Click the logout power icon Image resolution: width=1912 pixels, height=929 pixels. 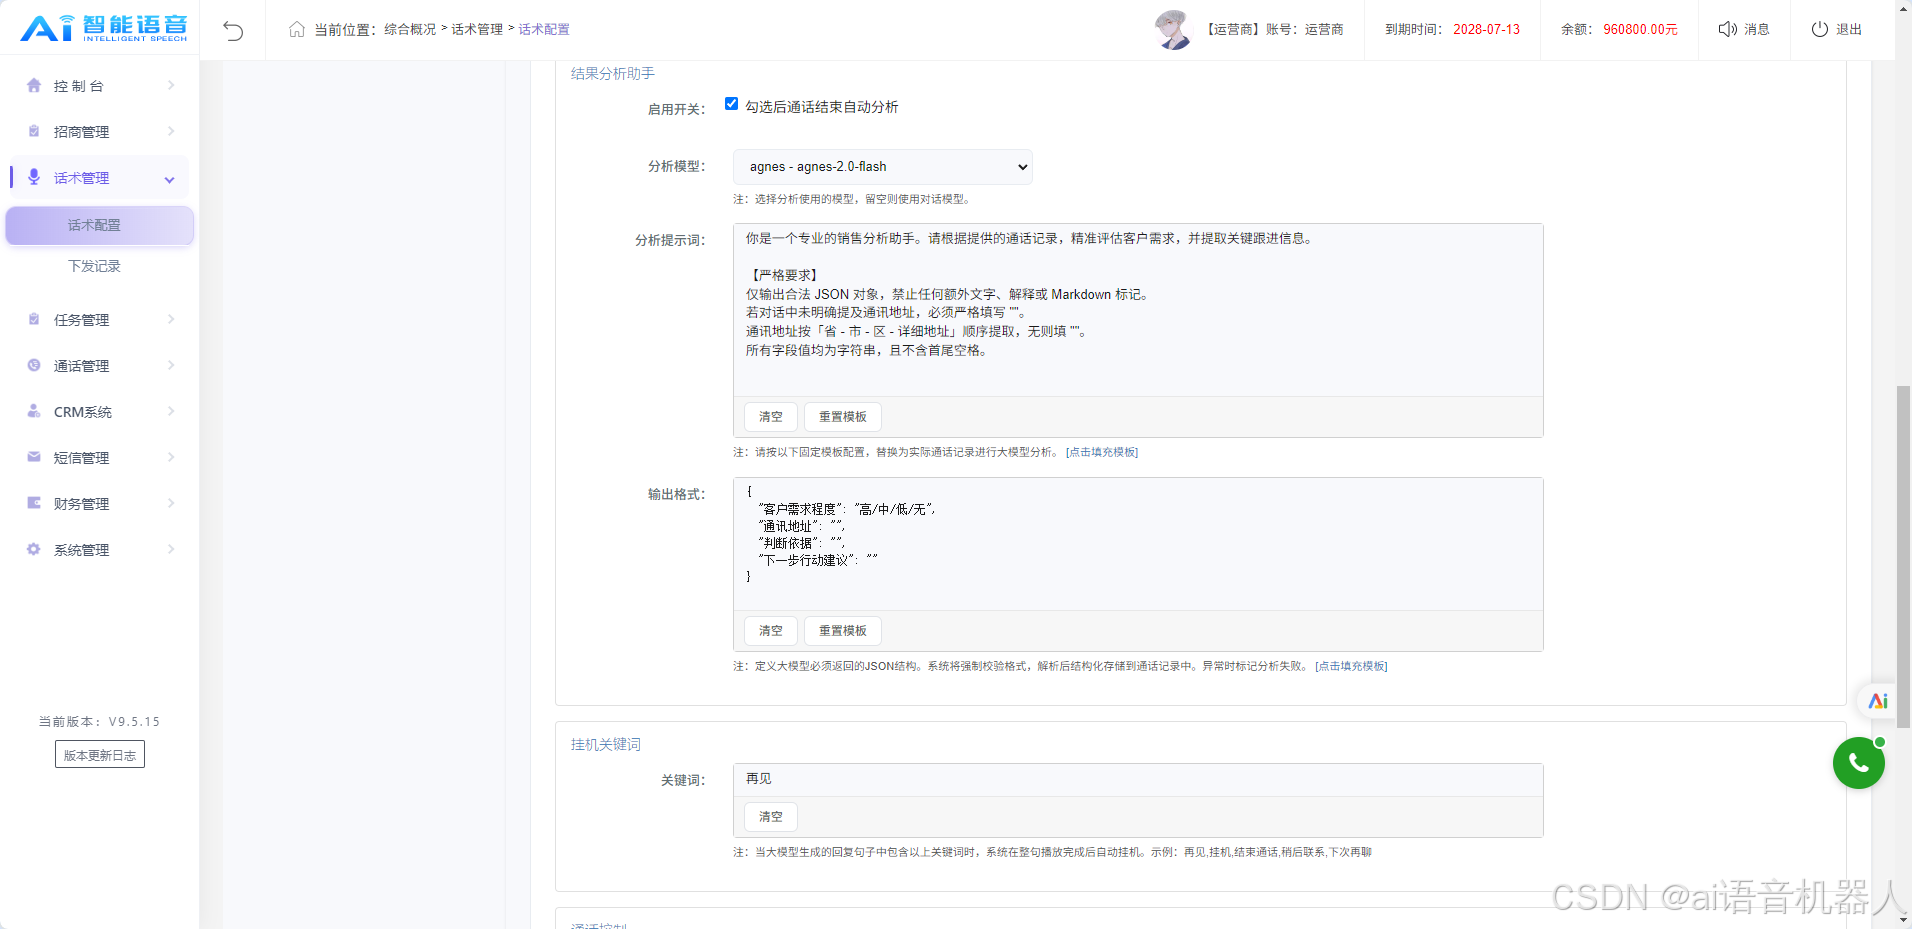click(1820, 29)
